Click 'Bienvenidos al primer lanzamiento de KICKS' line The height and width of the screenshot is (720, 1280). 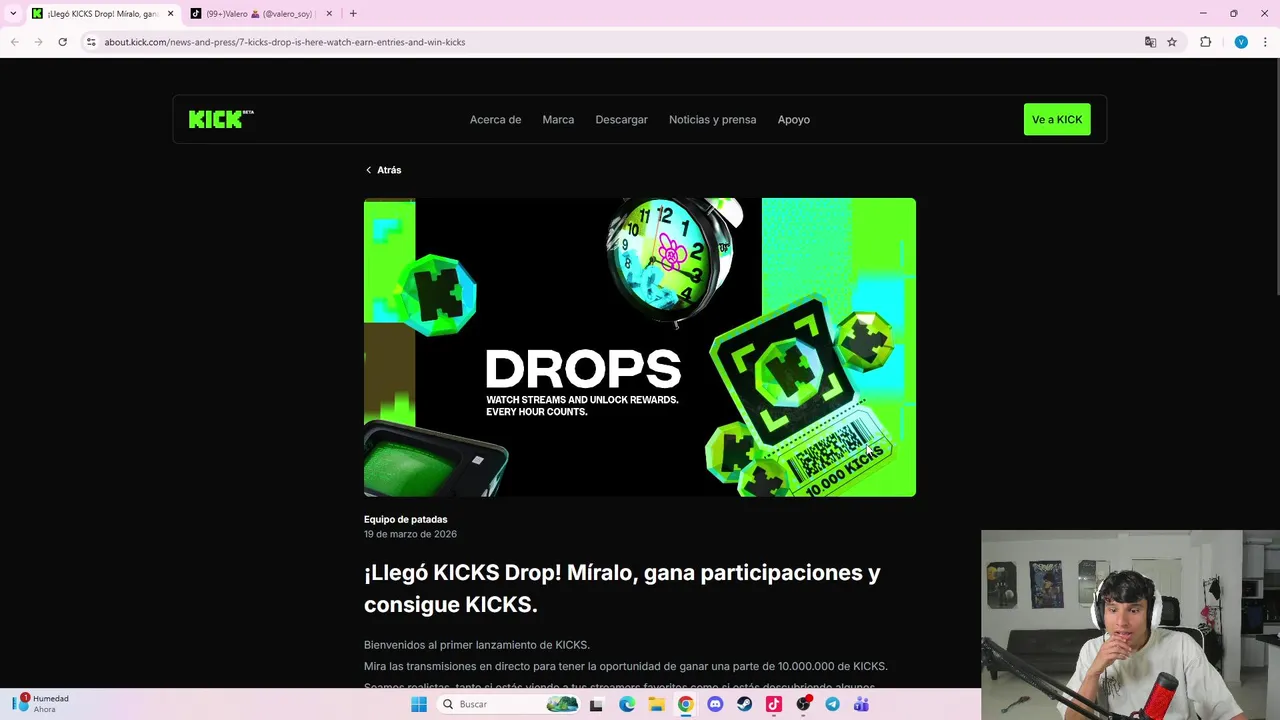477,644
